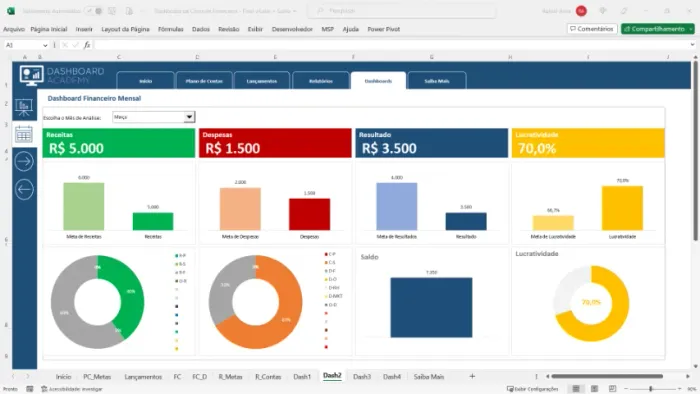Add a new sheet with plus icon
The width and height of the screenshot is (700, 394).
pos(472,377)
